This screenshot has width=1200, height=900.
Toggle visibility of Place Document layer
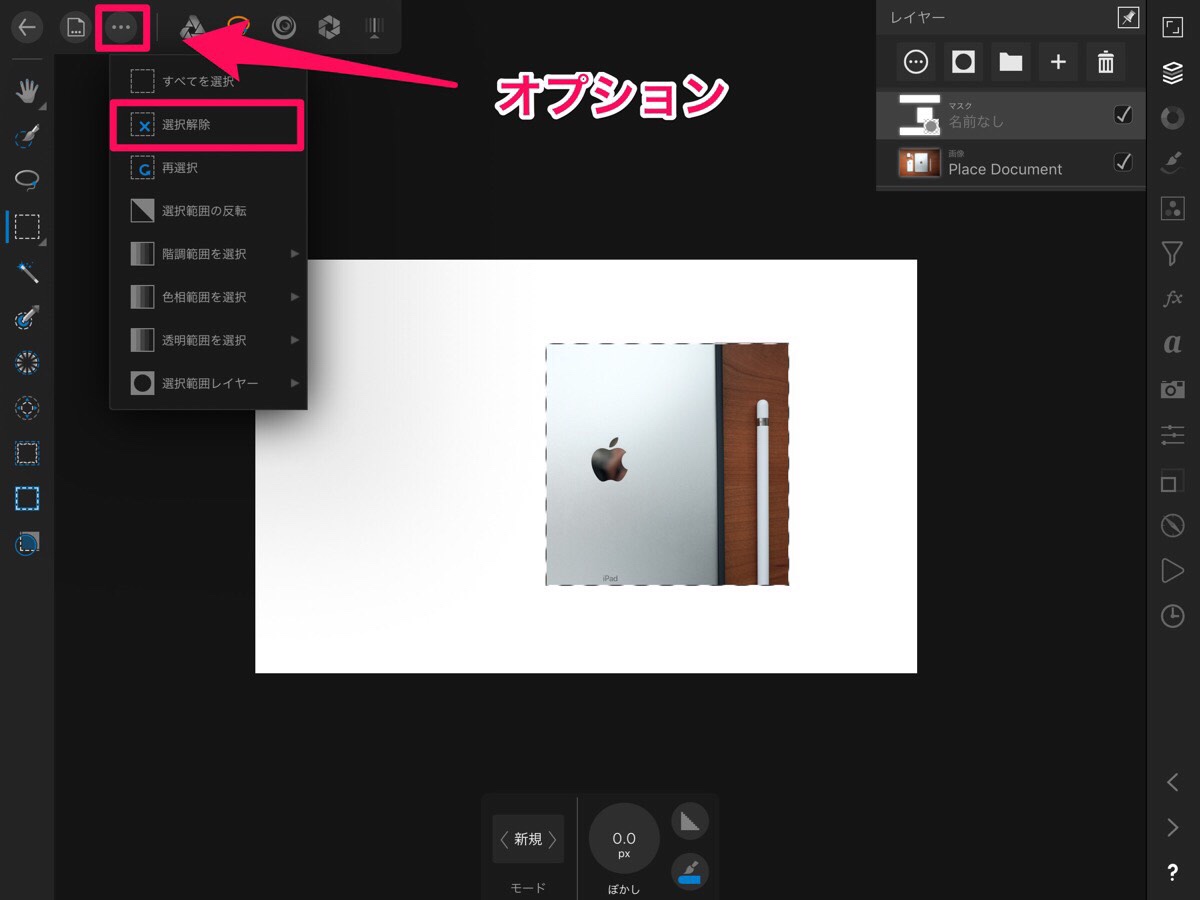[x=1123, y=162]
